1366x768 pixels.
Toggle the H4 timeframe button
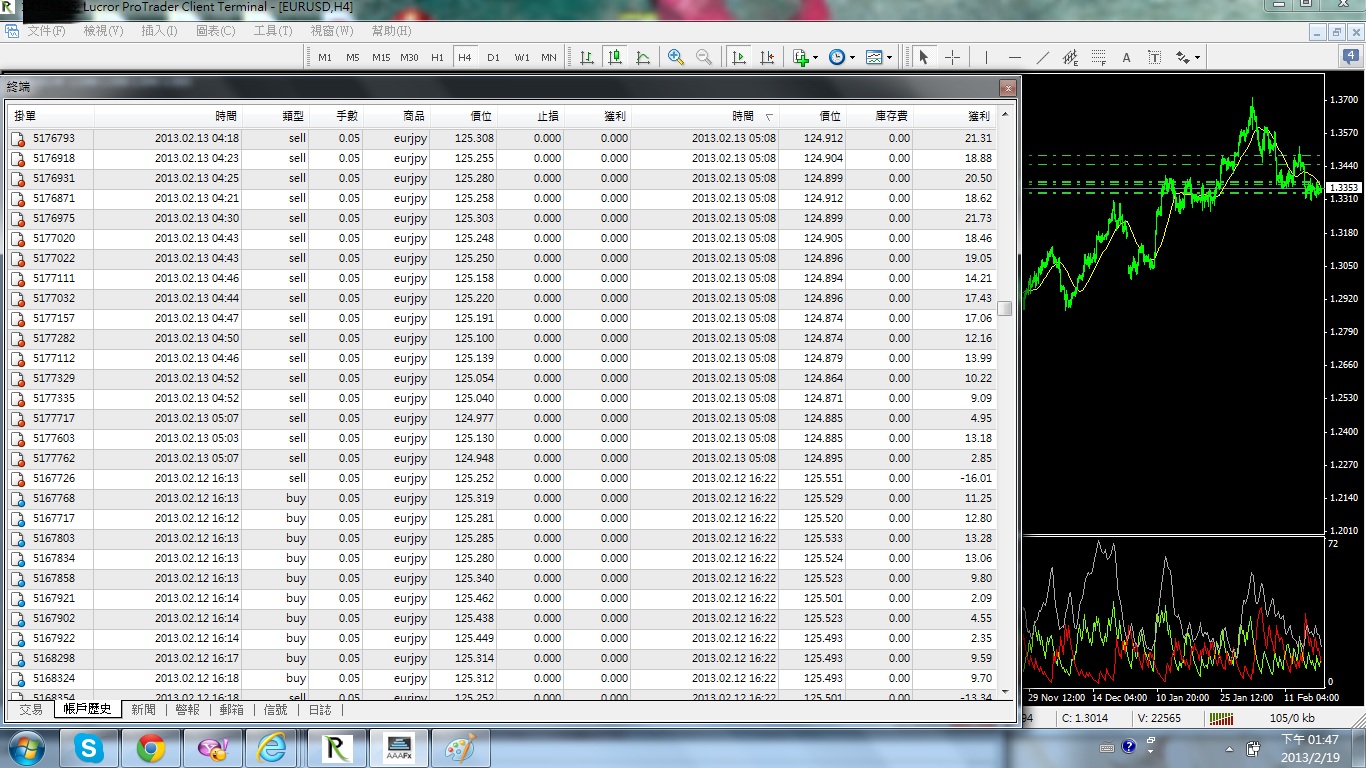[x=465, y=57]
